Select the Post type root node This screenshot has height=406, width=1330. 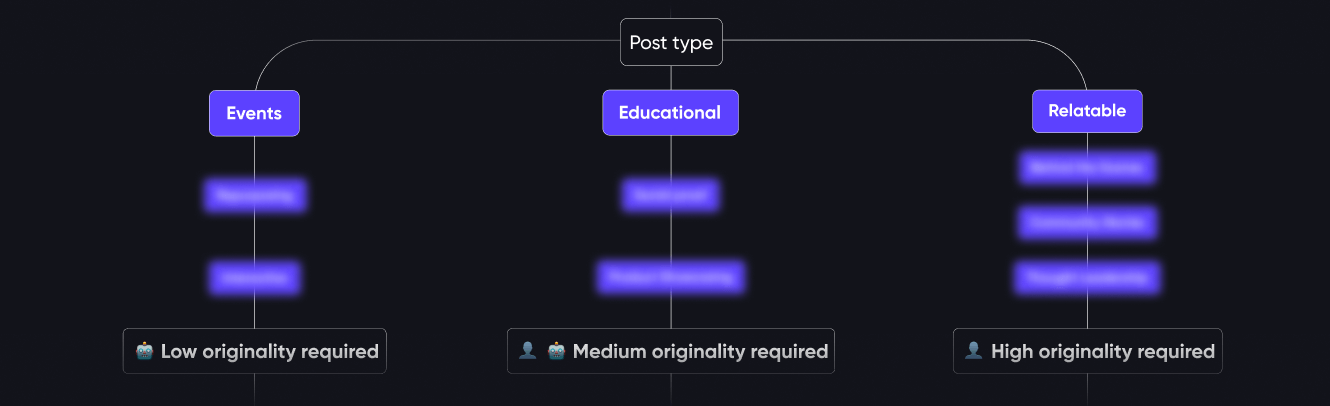point(671,43)
